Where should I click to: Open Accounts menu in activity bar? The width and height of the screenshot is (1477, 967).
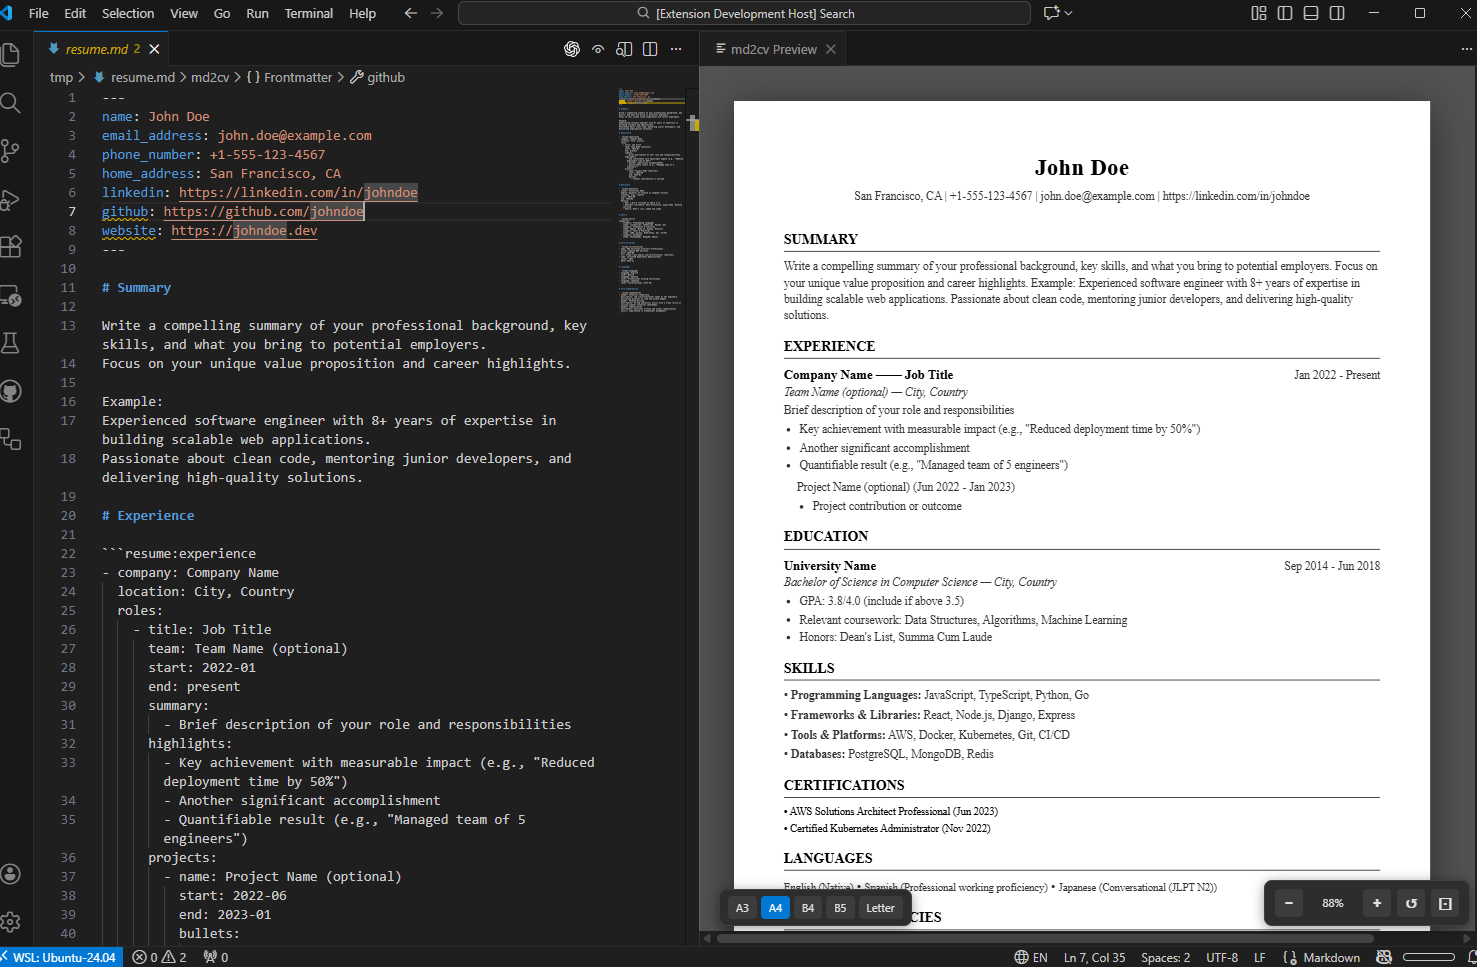10,874
